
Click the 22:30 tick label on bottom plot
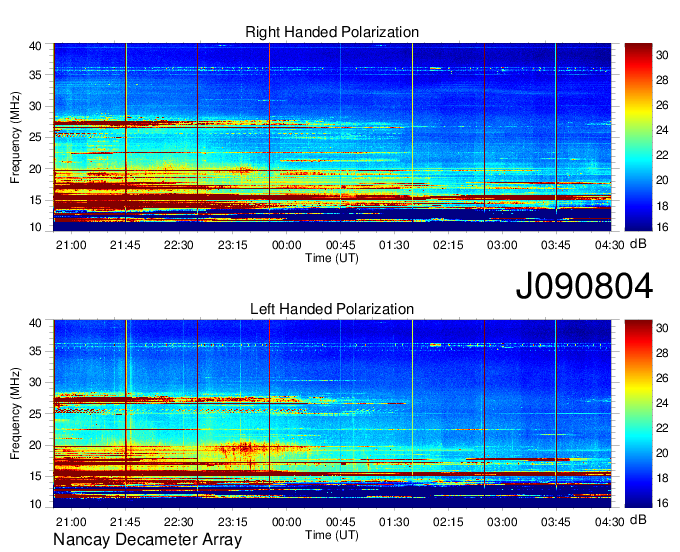point(179,522)
